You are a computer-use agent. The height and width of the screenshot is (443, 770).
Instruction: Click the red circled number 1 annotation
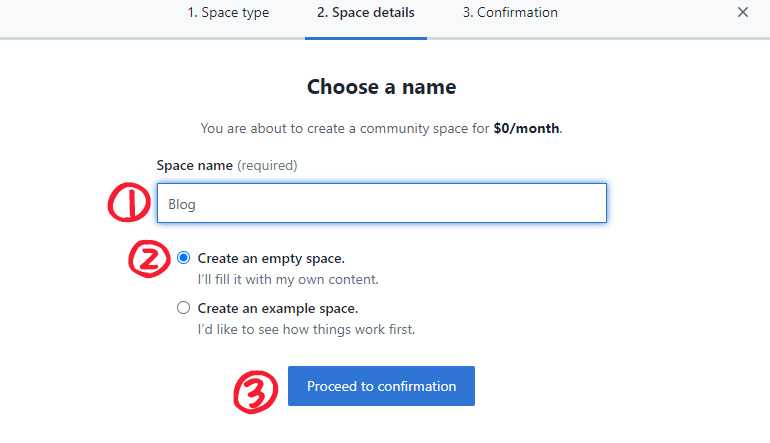(128, 204)
